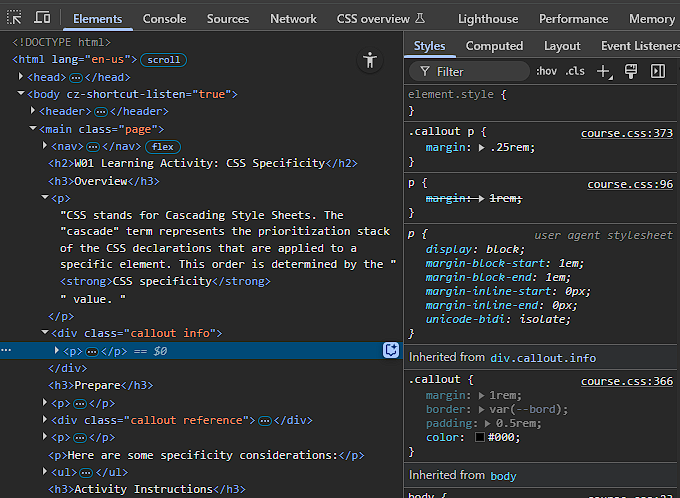680x498 pixels.
Task: Click the CSS overview experiment flask icon
Action: pyautogui.click(x=420, y=18)
